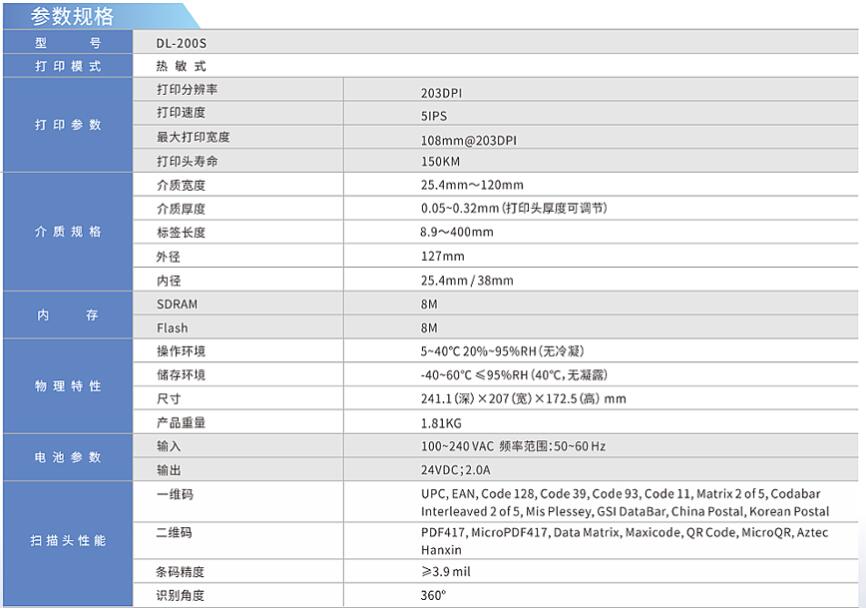This screenshot has height=613, width=866.
Task: Click the 扫描头性能 category cell
Action: [68, 541]
